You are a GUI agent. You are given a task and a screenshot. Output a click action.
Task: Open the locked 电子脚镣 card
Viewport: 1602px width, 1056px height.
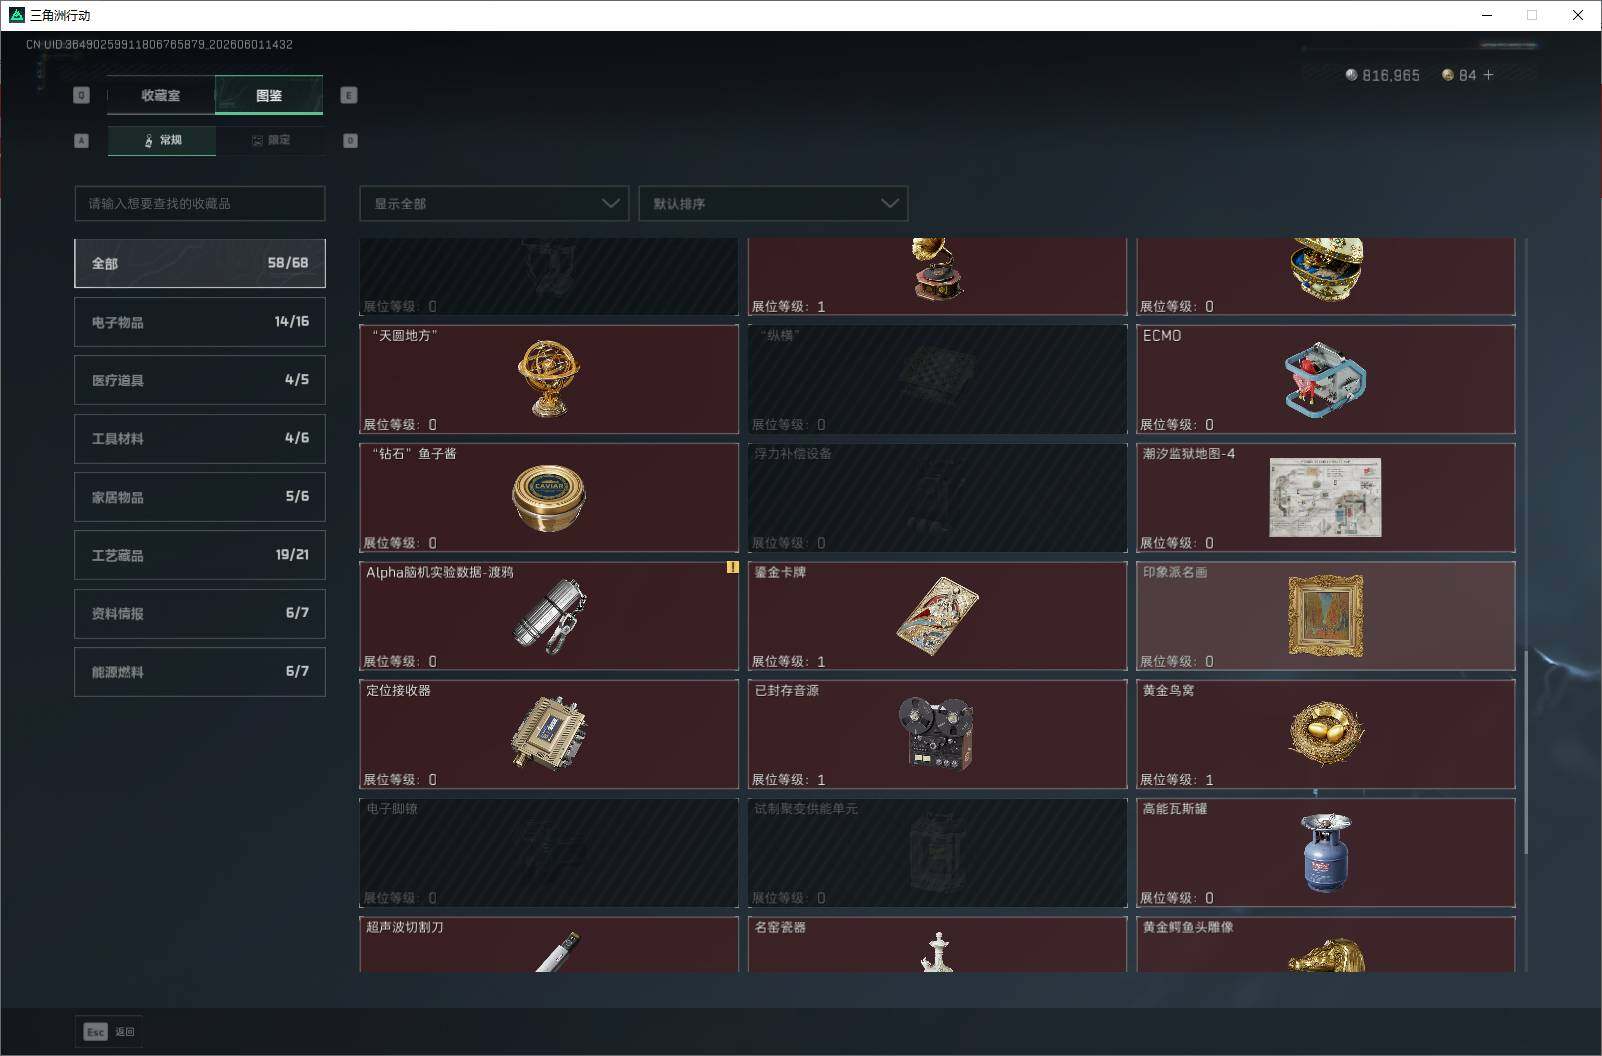click(549, 852)
